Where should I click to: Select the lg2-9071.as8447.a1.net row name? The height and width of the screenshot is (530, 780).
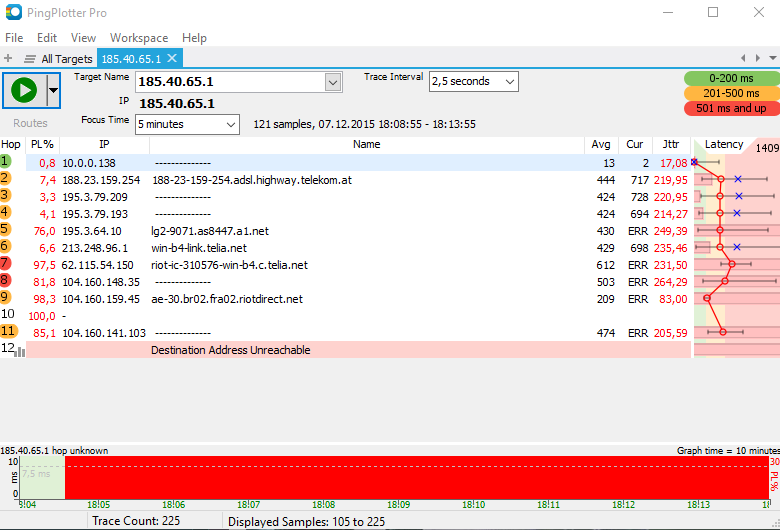tap(210, 231)
